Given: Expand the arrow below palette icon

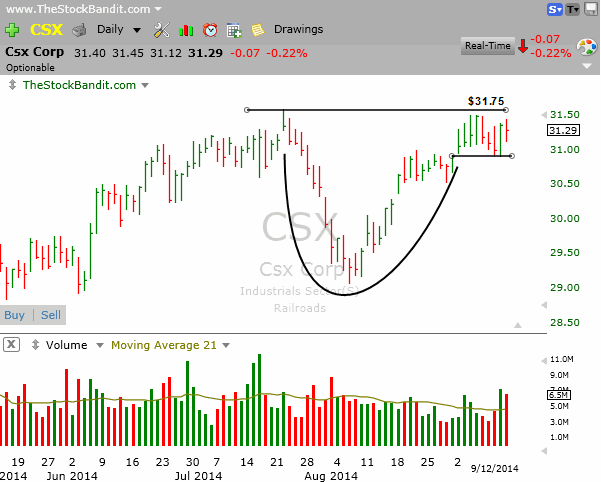Looking at the screenshot, I should tap(587, 66).
